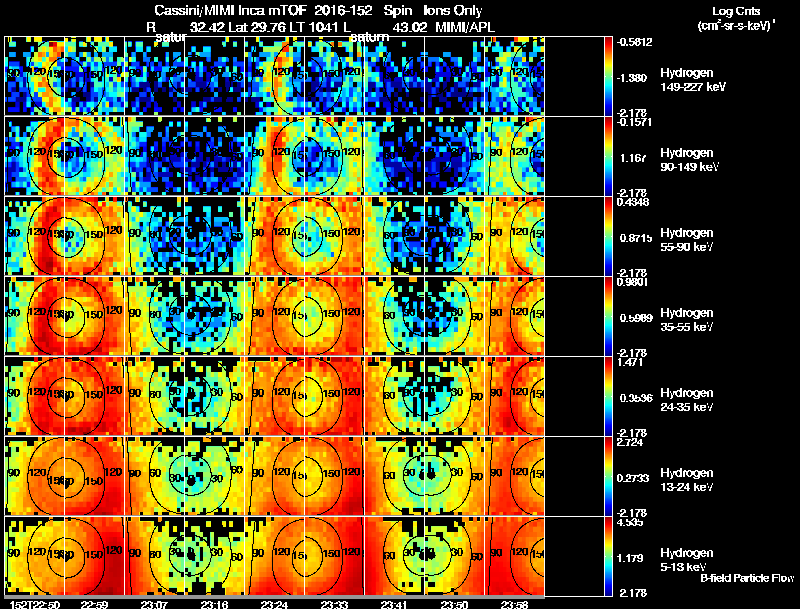Click the '-0.5812' colorbar maximum value
800x609 pixels.
tap(634, 42)
